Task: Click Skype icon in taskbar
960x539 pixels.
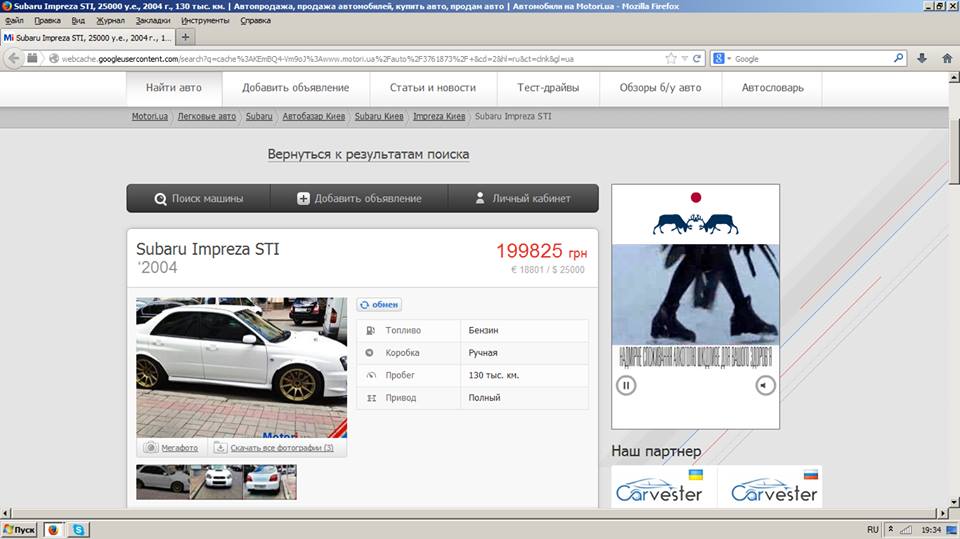Action: 78,530
